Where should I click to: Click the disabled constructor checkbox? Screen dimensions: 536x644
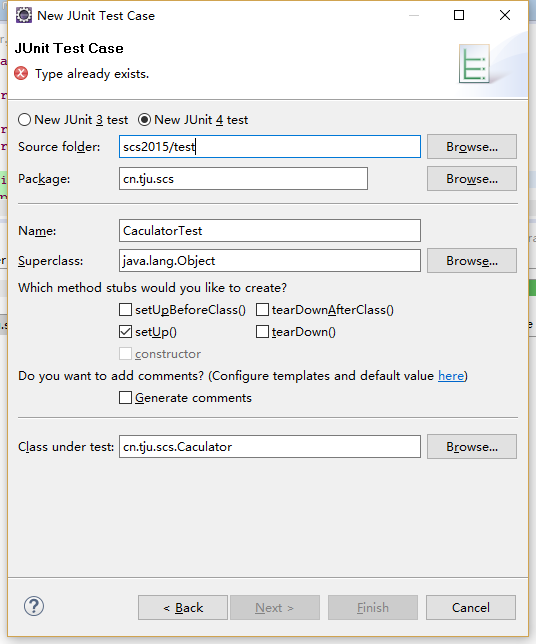[125, 354]
